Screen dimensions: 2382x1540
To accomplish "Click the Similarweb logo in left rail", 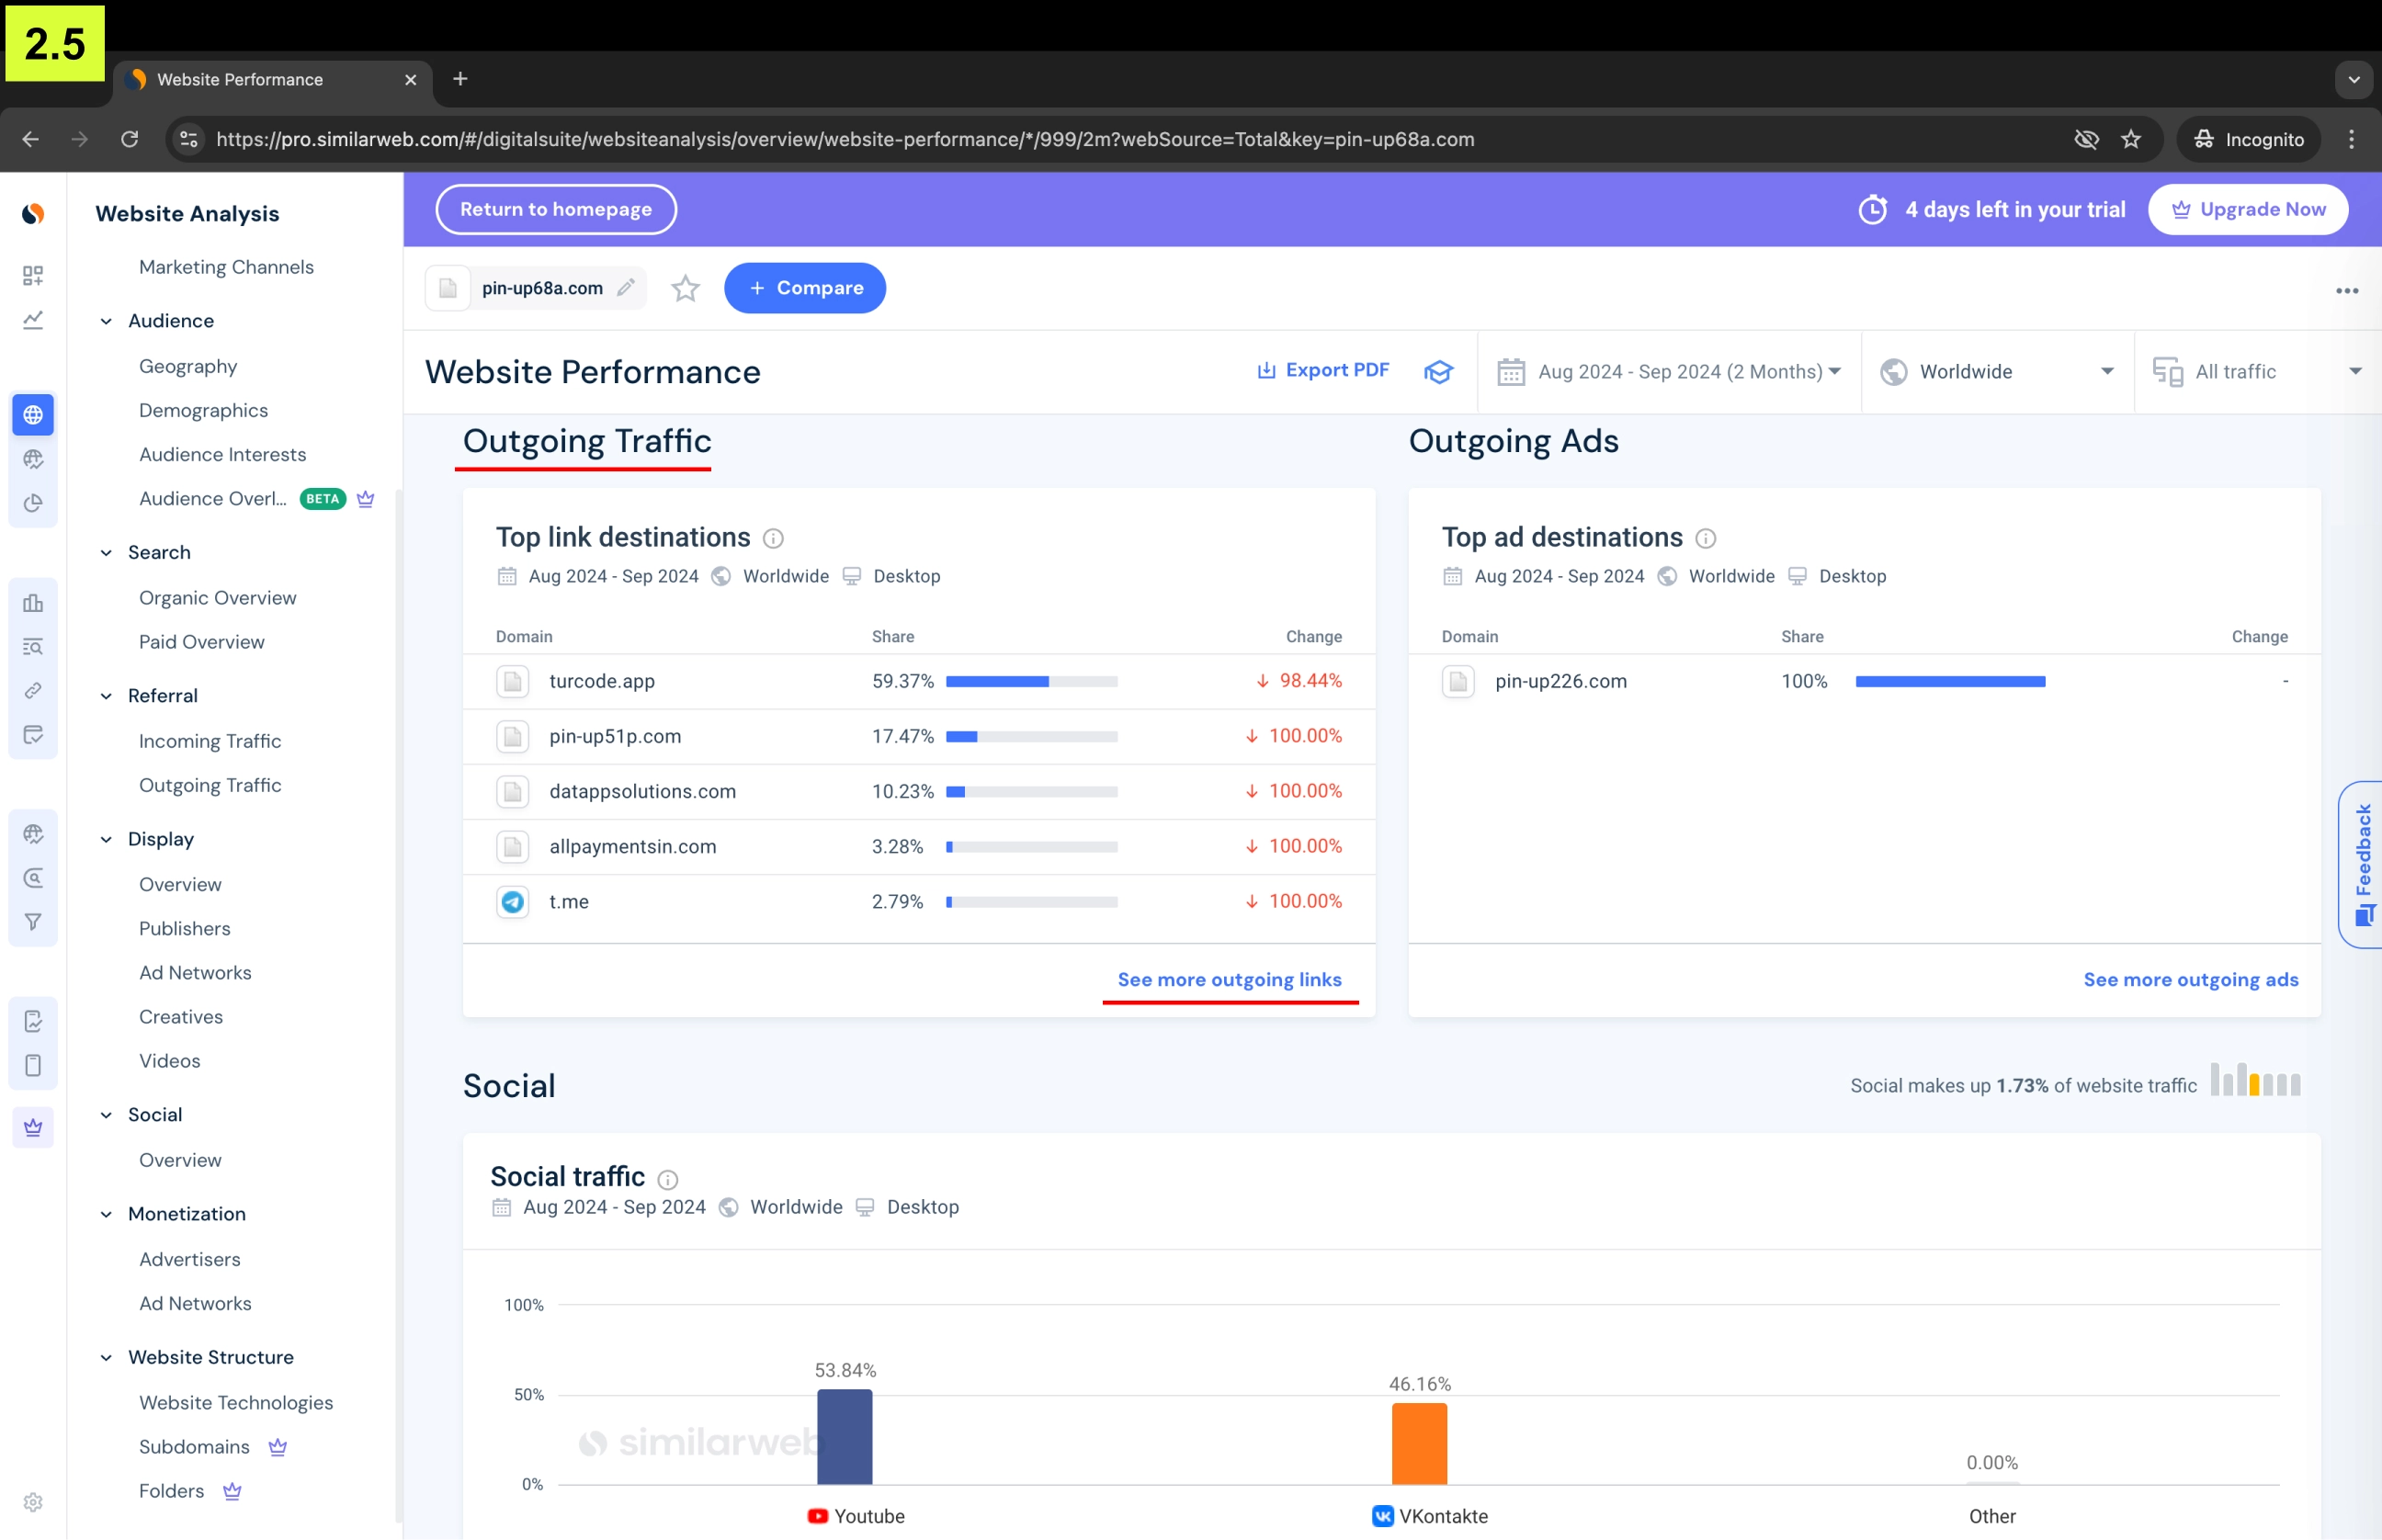I will click(x=33, y=213).
